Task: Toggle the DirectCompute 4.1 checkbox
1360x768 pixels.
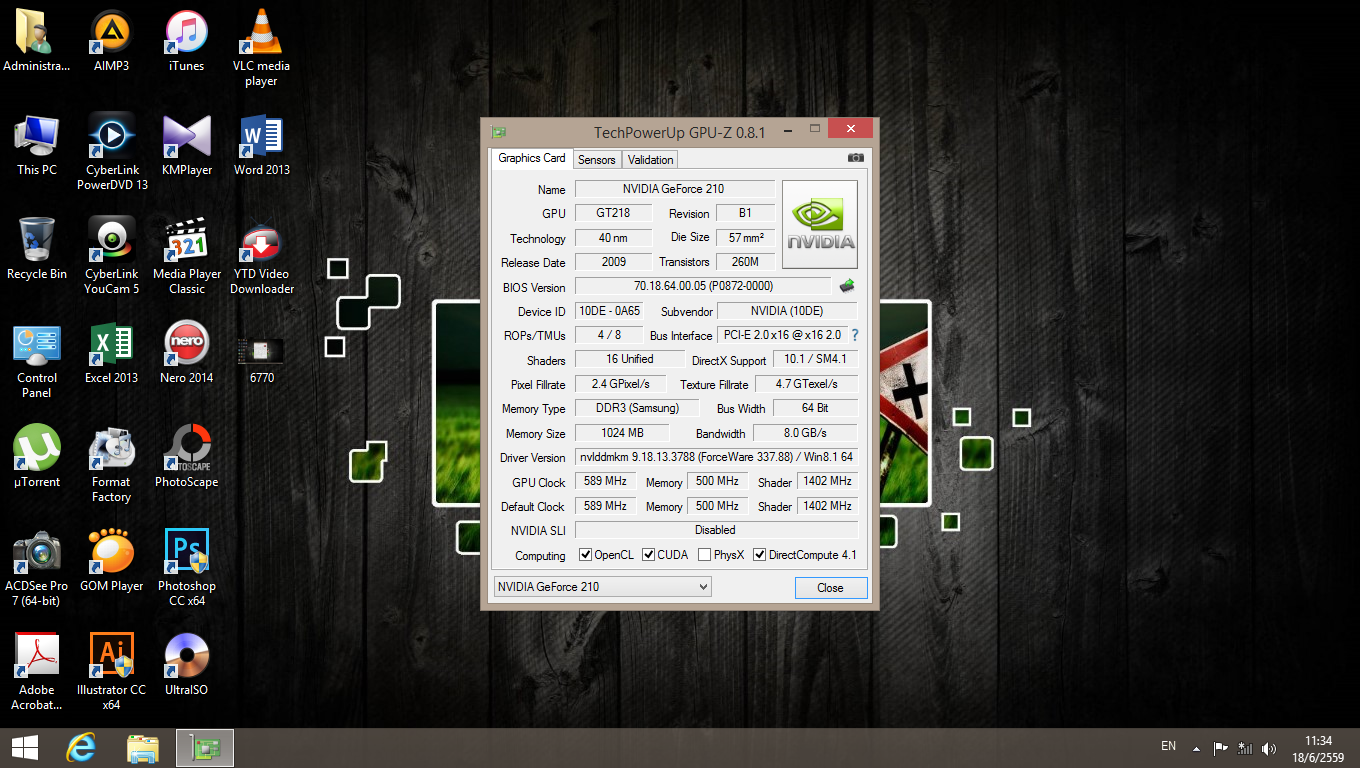Action: click(x=760, y=555)
